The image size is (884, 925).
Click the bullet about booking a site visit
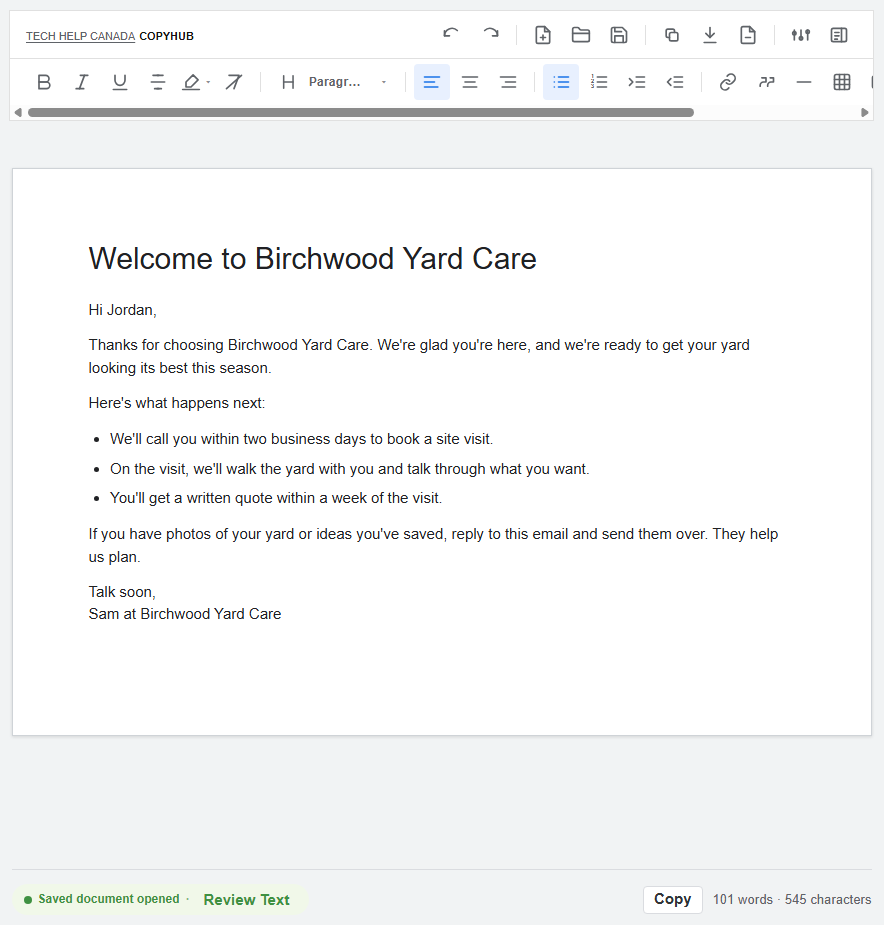point(302,439)
